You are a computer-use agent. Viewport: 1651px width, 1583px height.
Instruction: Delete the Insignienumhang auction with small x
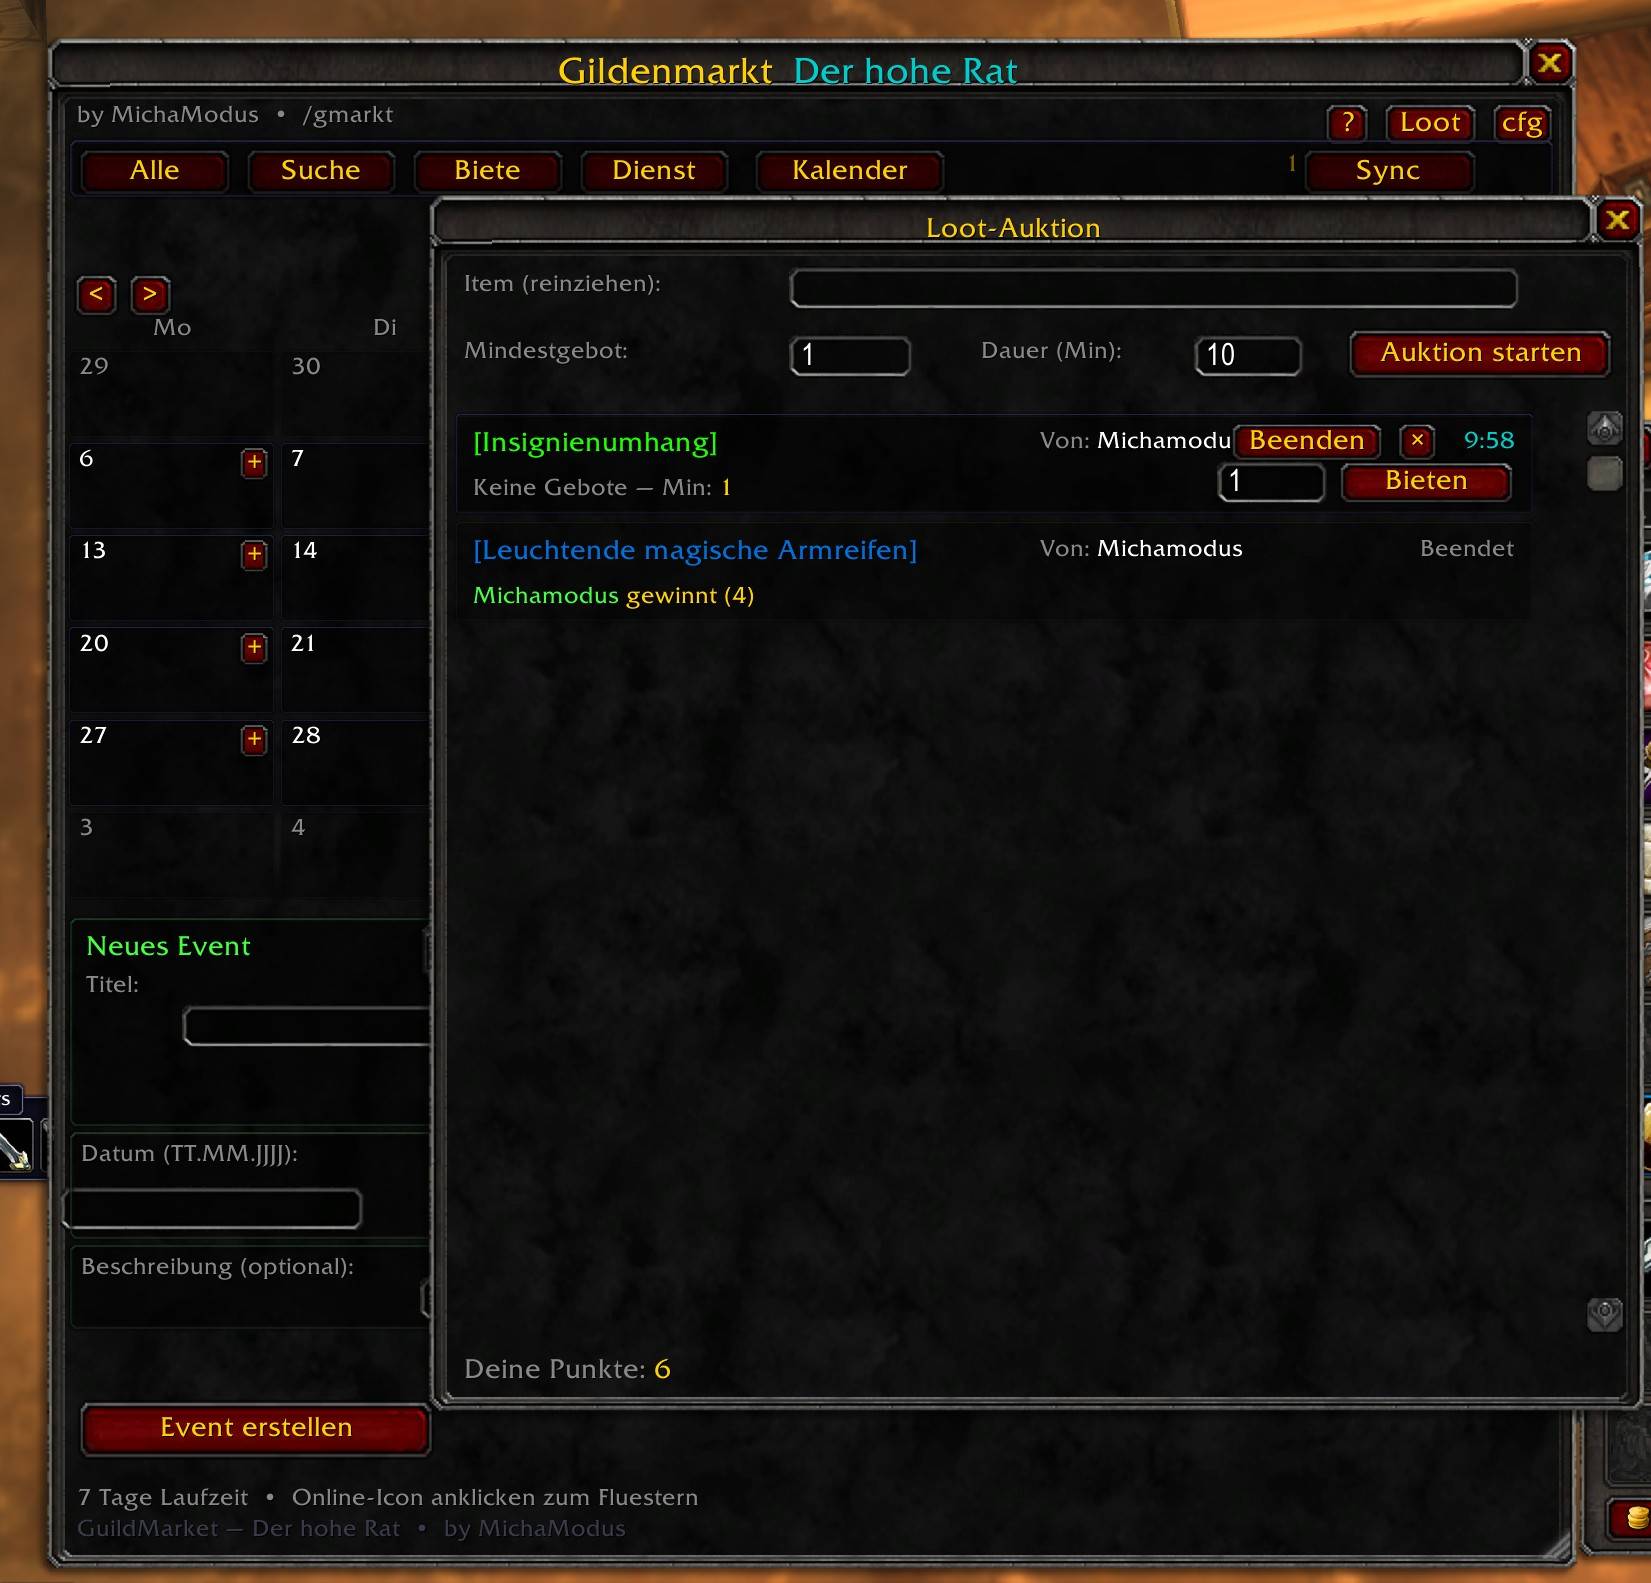pos(1417,440)
